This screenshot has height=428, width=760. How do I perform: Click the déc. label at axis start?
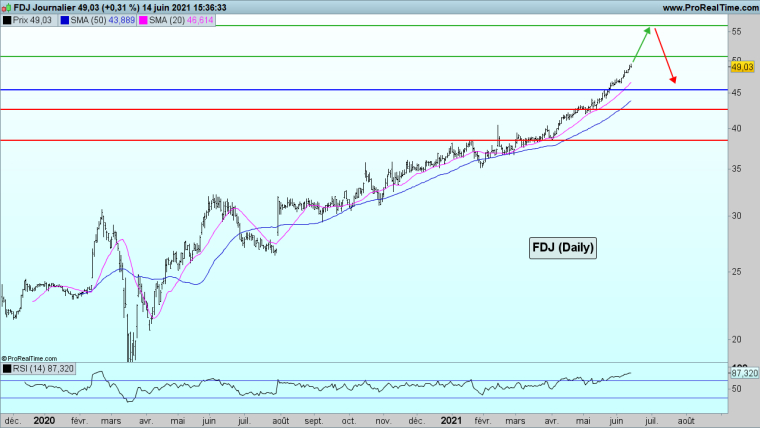click(13, 421)
